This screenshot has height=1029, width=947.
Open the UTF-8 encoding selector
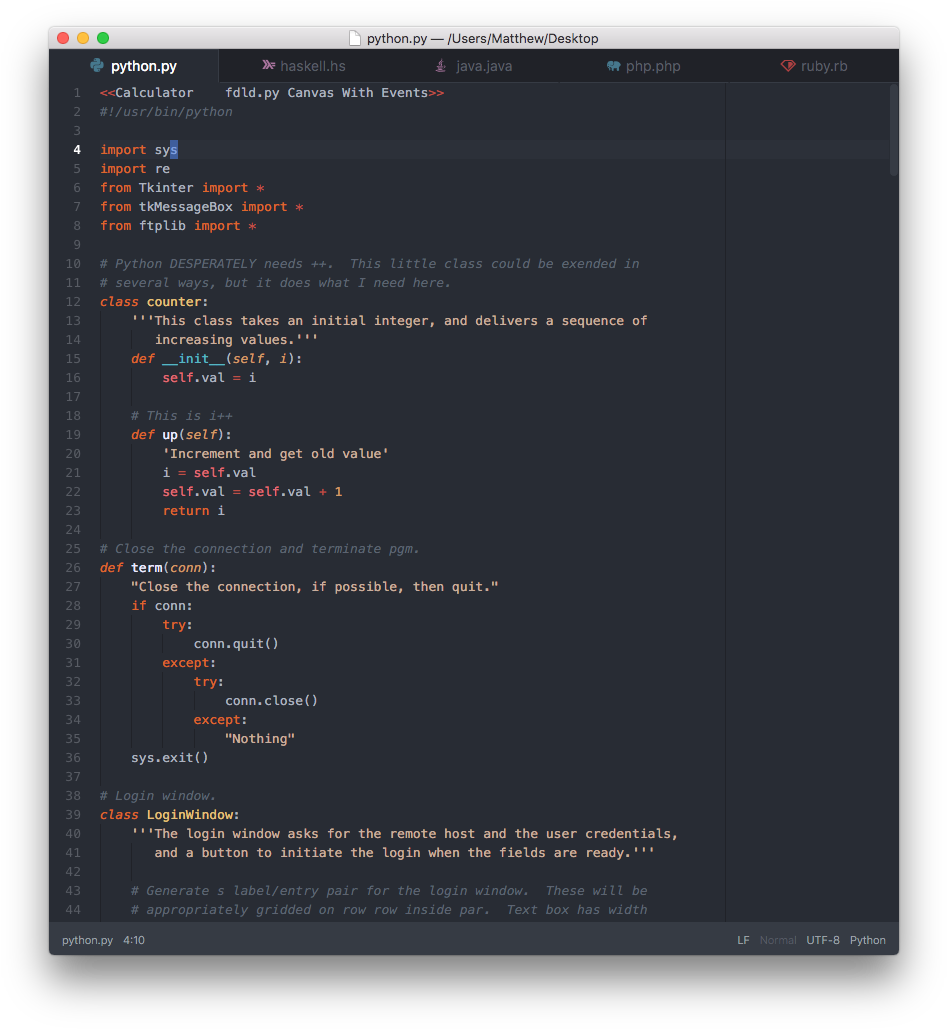click(x=822, y=940)
